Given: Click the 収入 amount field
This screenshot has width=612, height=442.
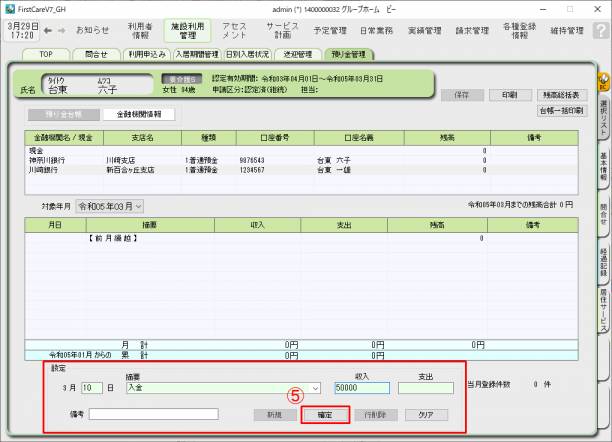Looking at the screenshot, I should (361, 388).
